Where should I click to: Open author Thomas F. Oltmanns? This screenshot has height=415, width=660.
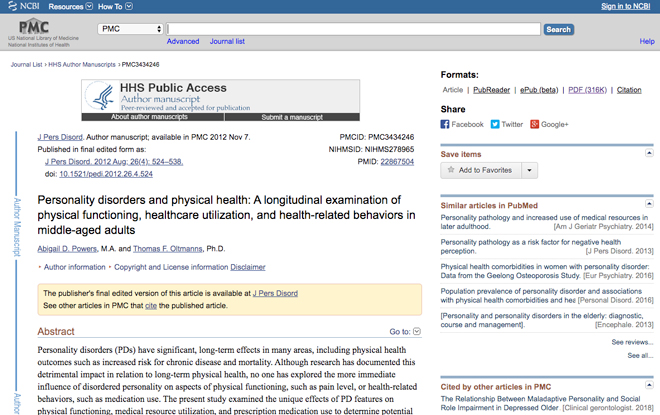click(168, 249)
